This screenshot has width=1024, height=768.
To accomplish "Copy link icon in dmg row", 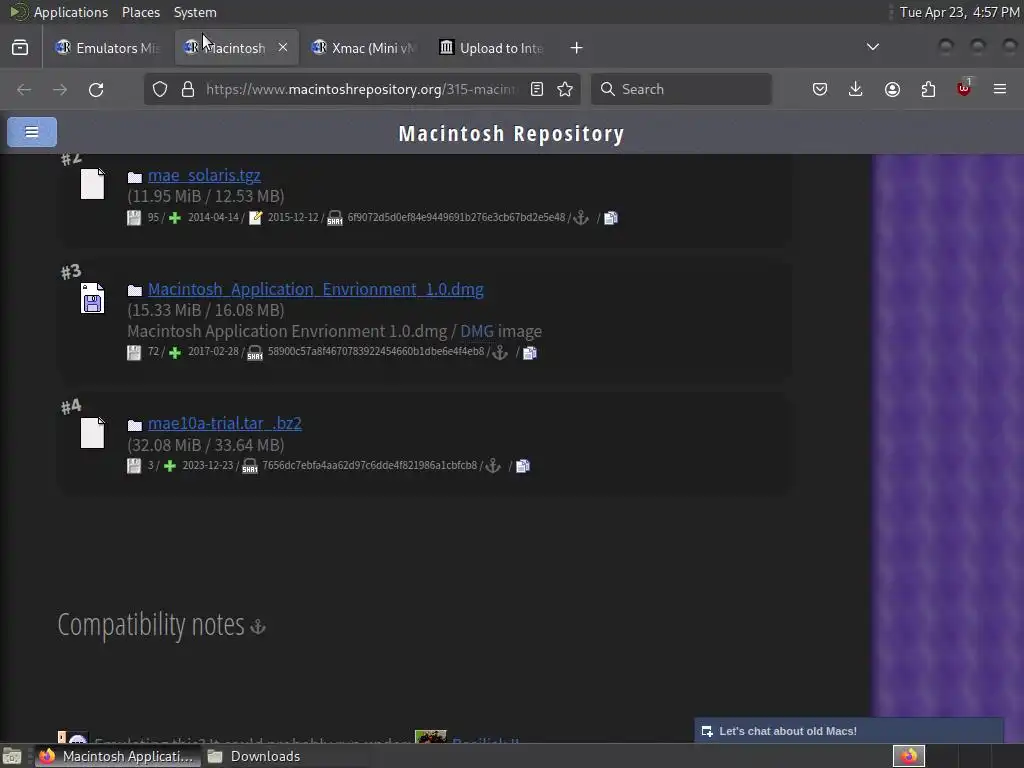I will 530,353.
